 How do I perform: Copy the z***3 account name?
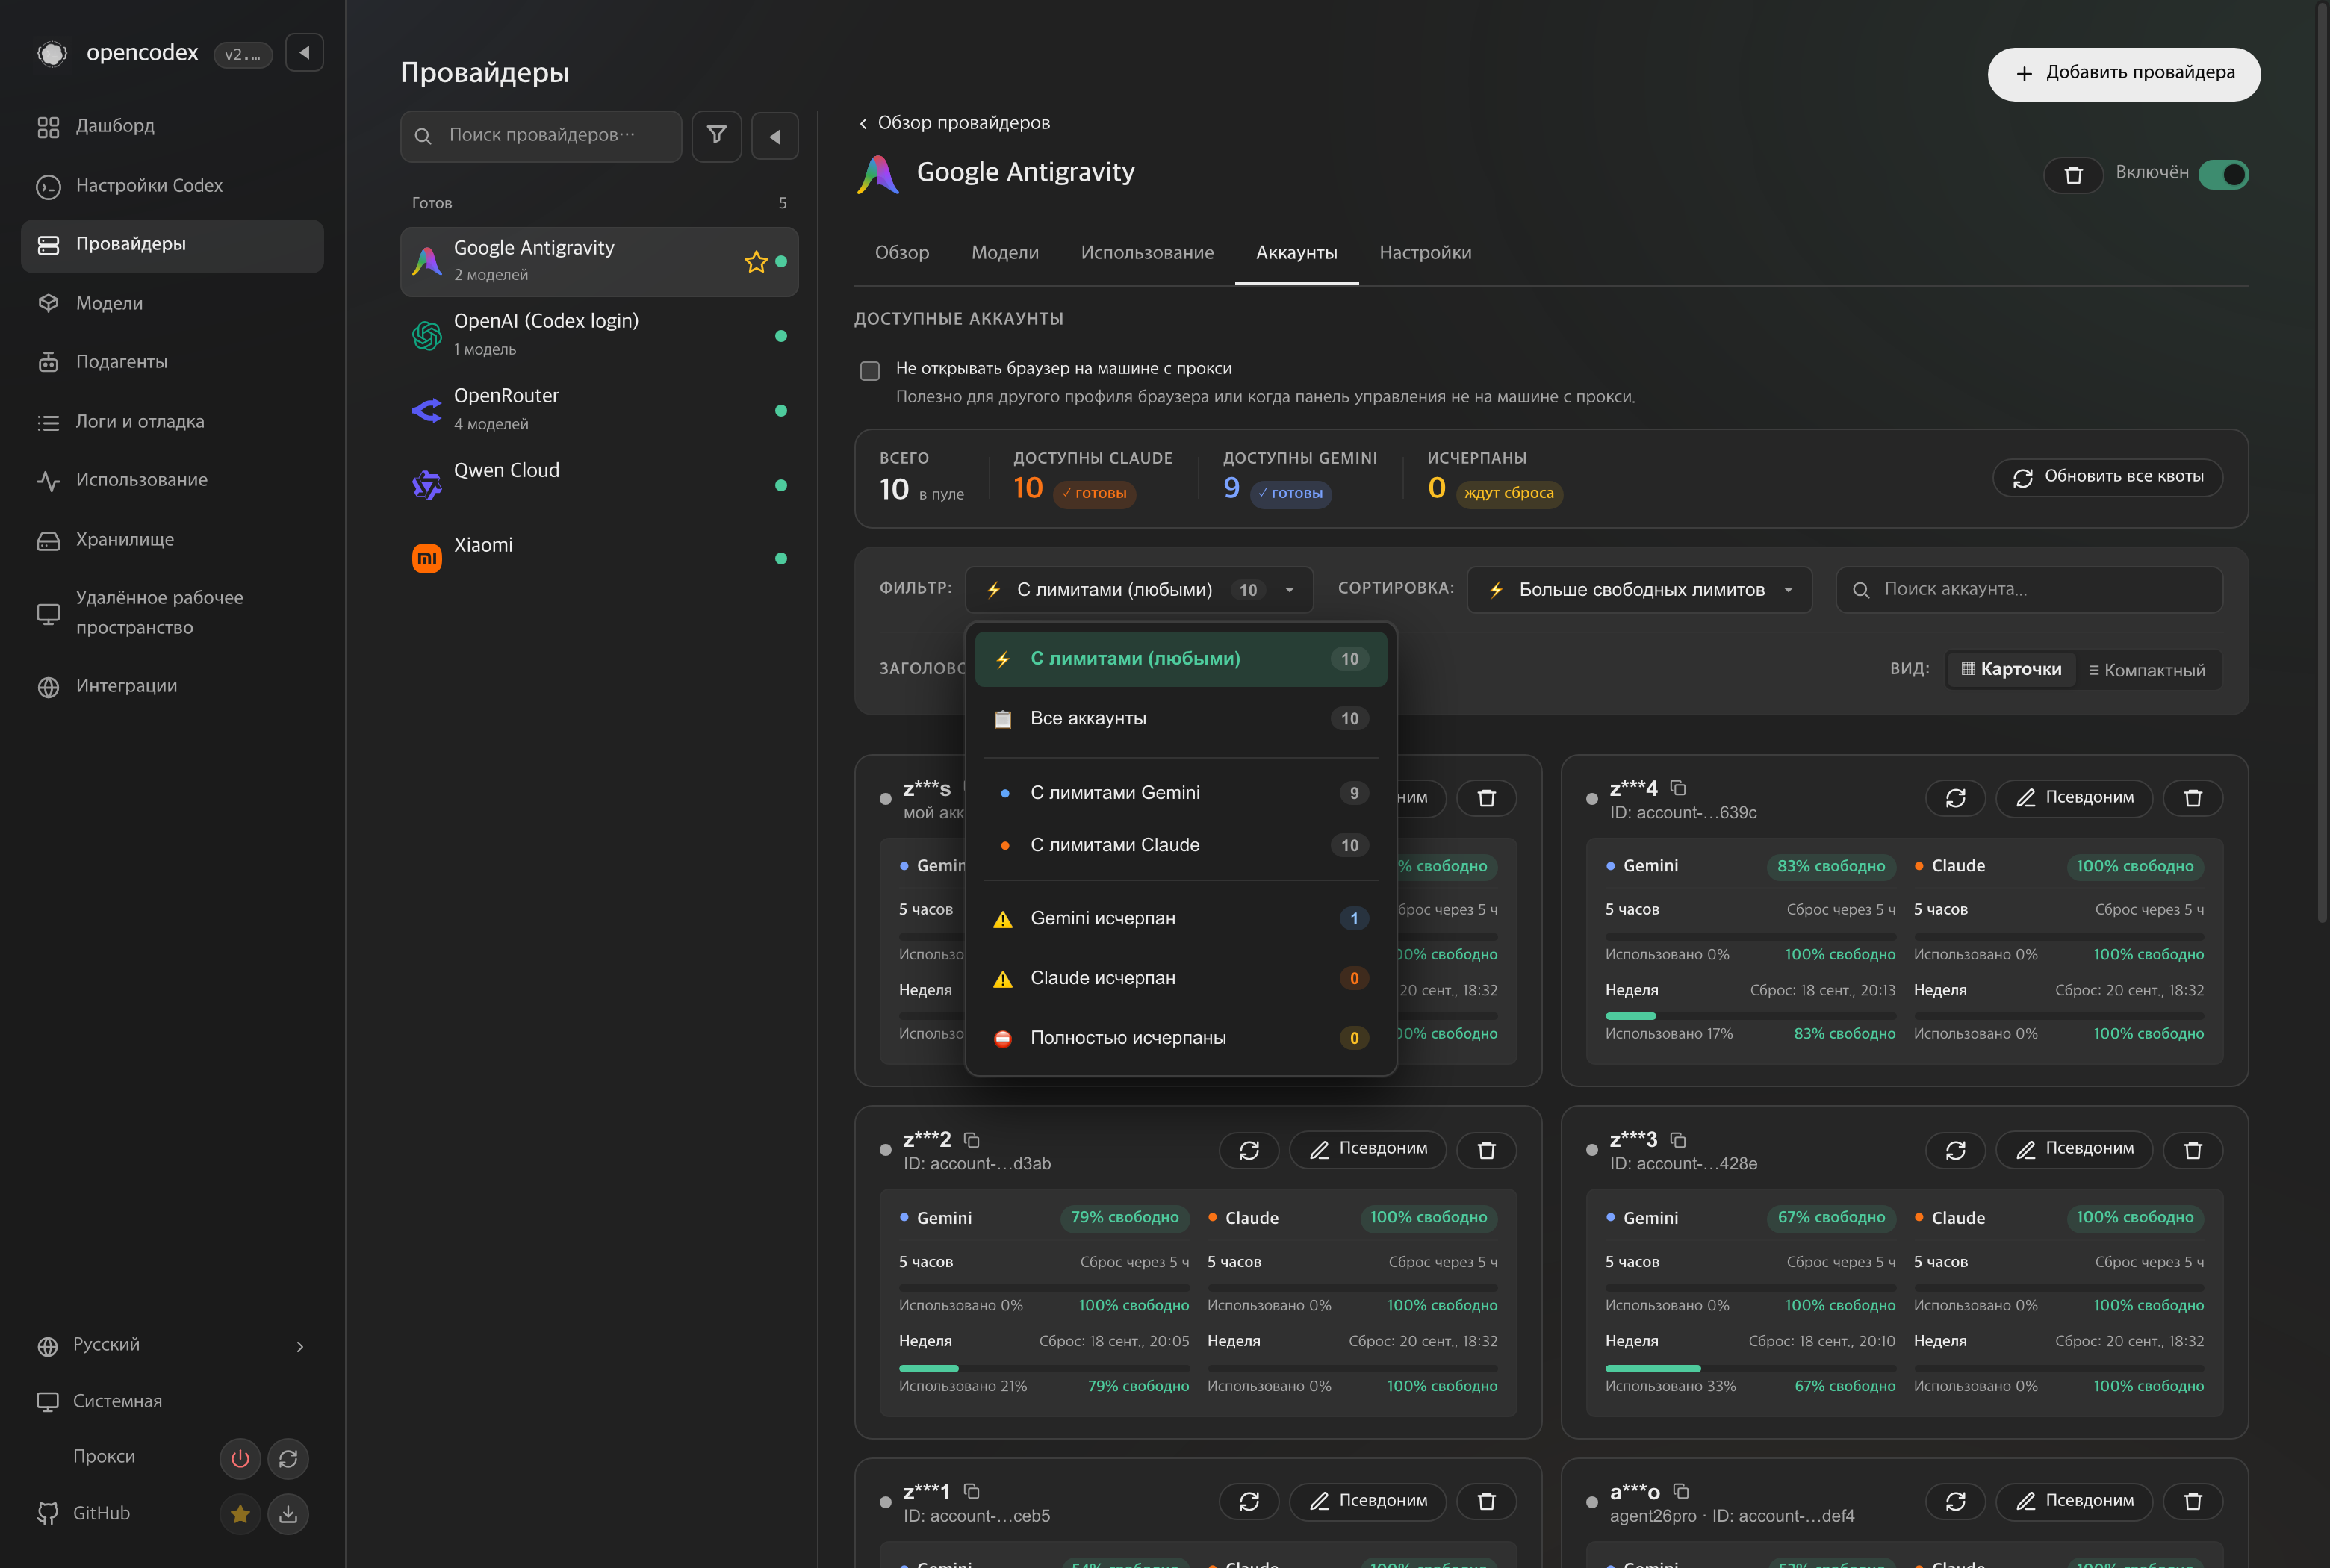pyautogui.click(x=1678, y=1140)
